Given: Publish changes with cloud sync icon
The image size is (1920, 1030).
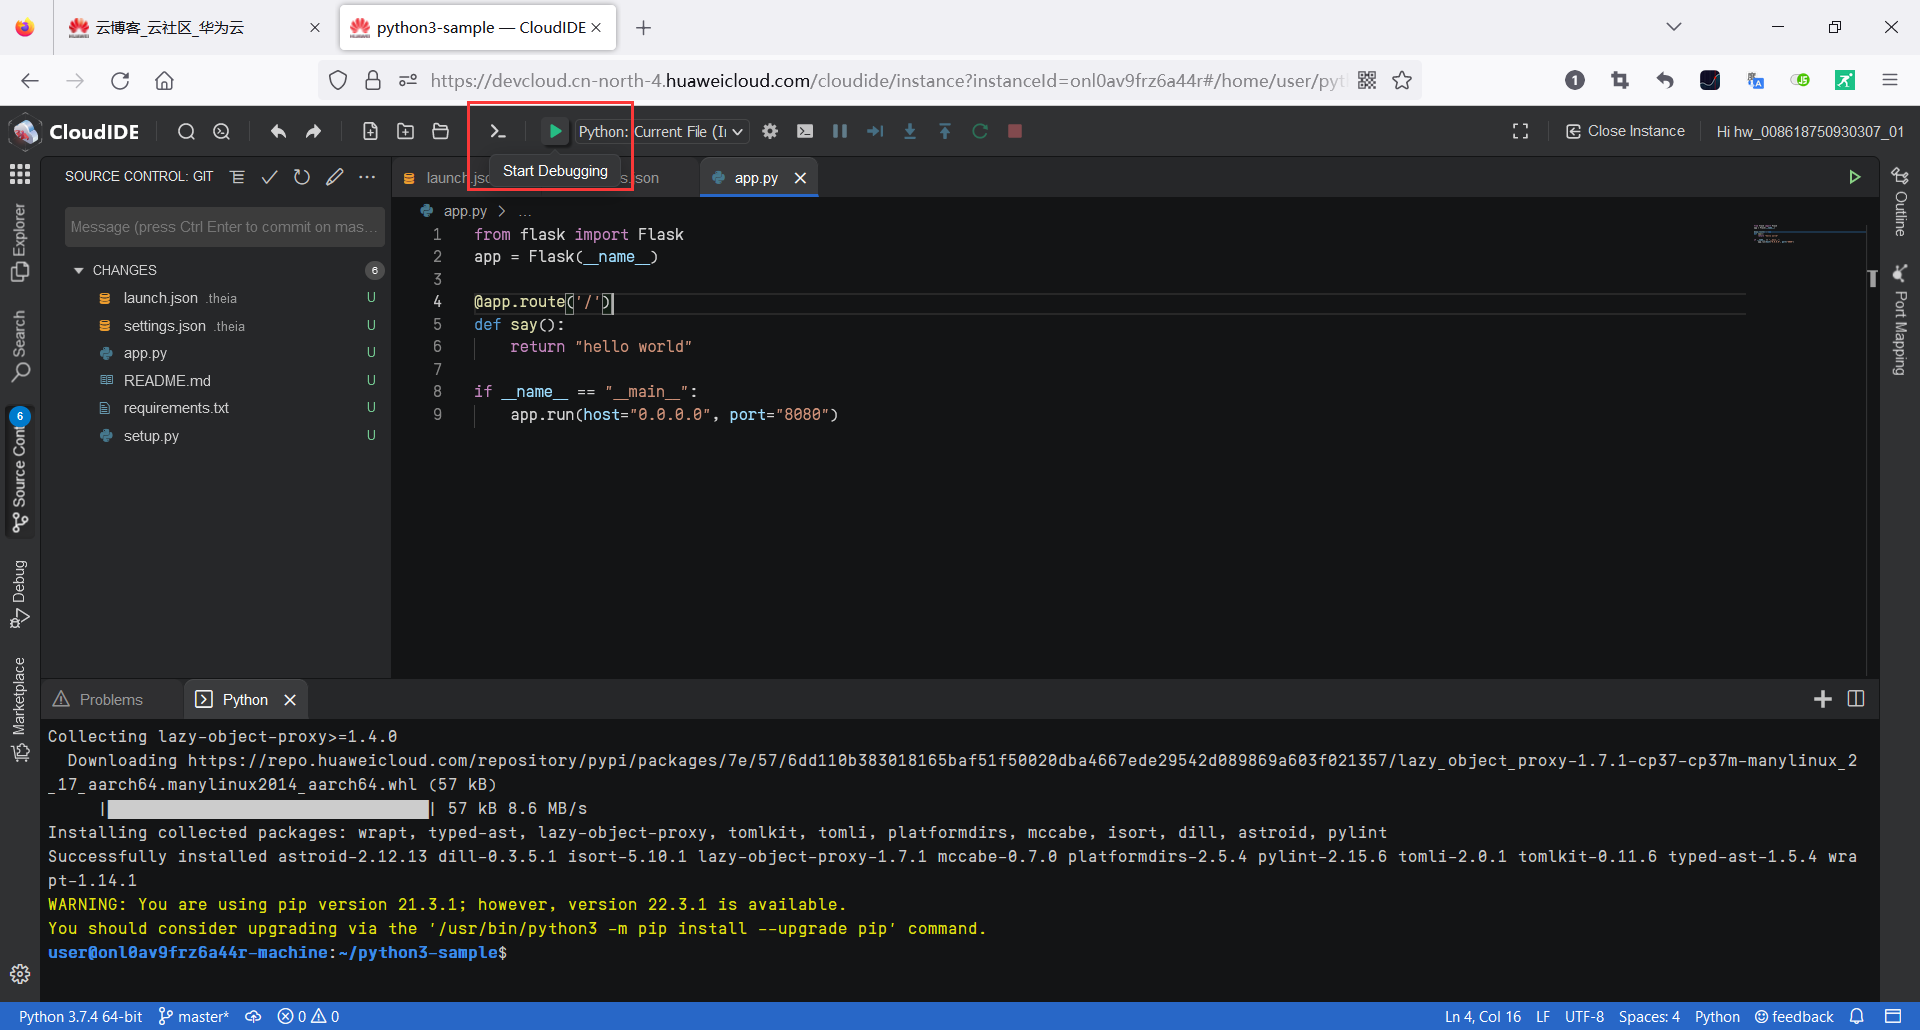Looking at the screenshot, I should pos(253,1016).
